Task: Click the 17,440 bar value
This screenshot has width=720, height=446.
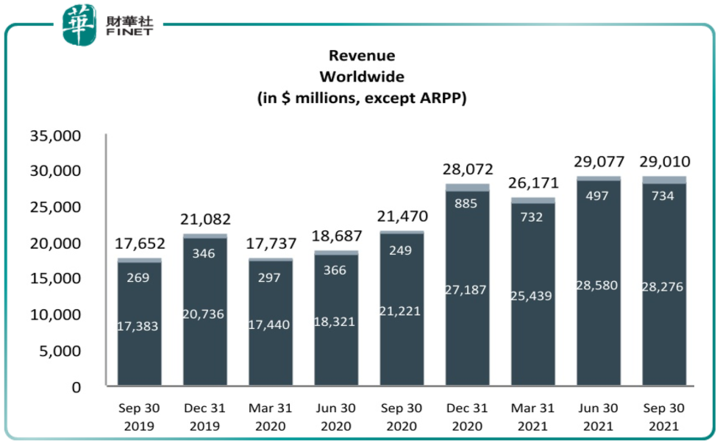Action: [269, 325]
